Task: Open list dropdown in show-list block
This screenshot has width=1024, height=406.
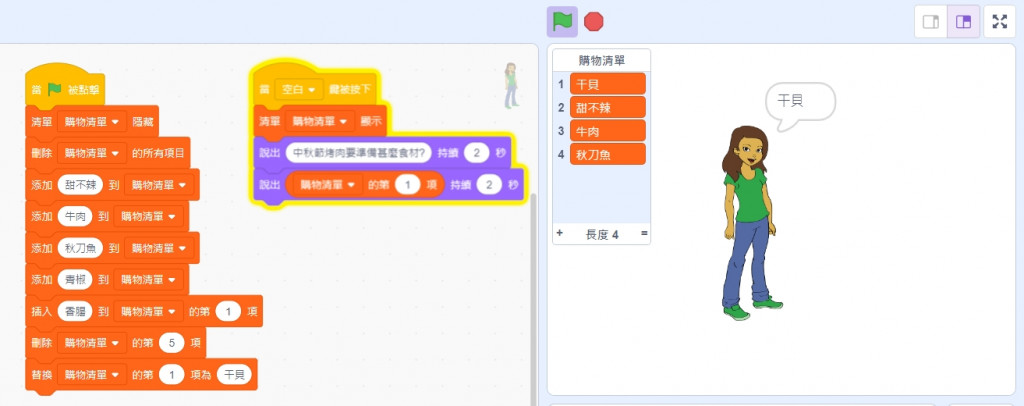Action: [x=320, y=121]
